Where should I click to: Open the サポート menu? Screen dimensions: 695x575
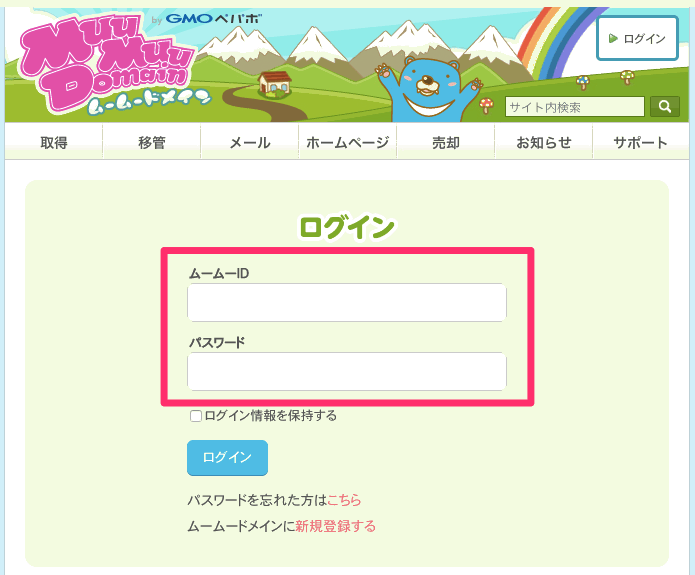(641, 143)
